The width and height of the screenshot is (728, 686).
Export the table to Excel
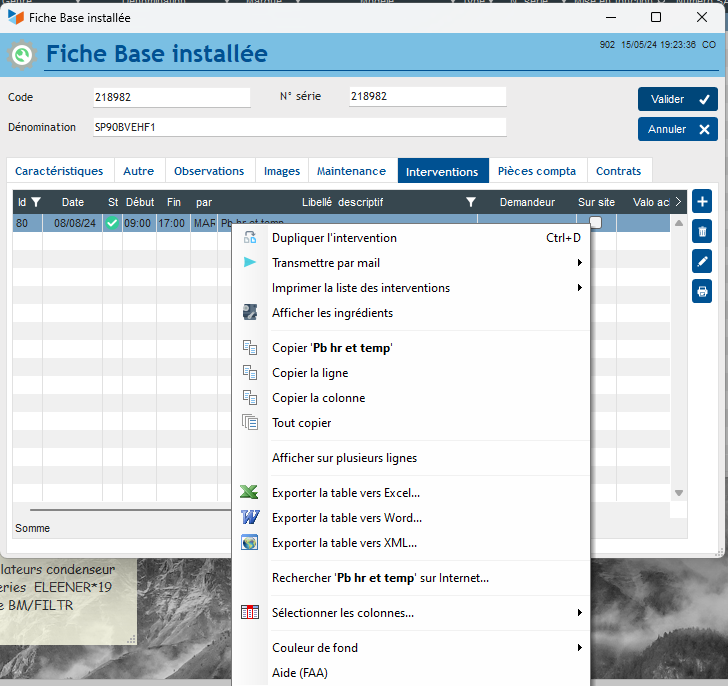[345, 493]
